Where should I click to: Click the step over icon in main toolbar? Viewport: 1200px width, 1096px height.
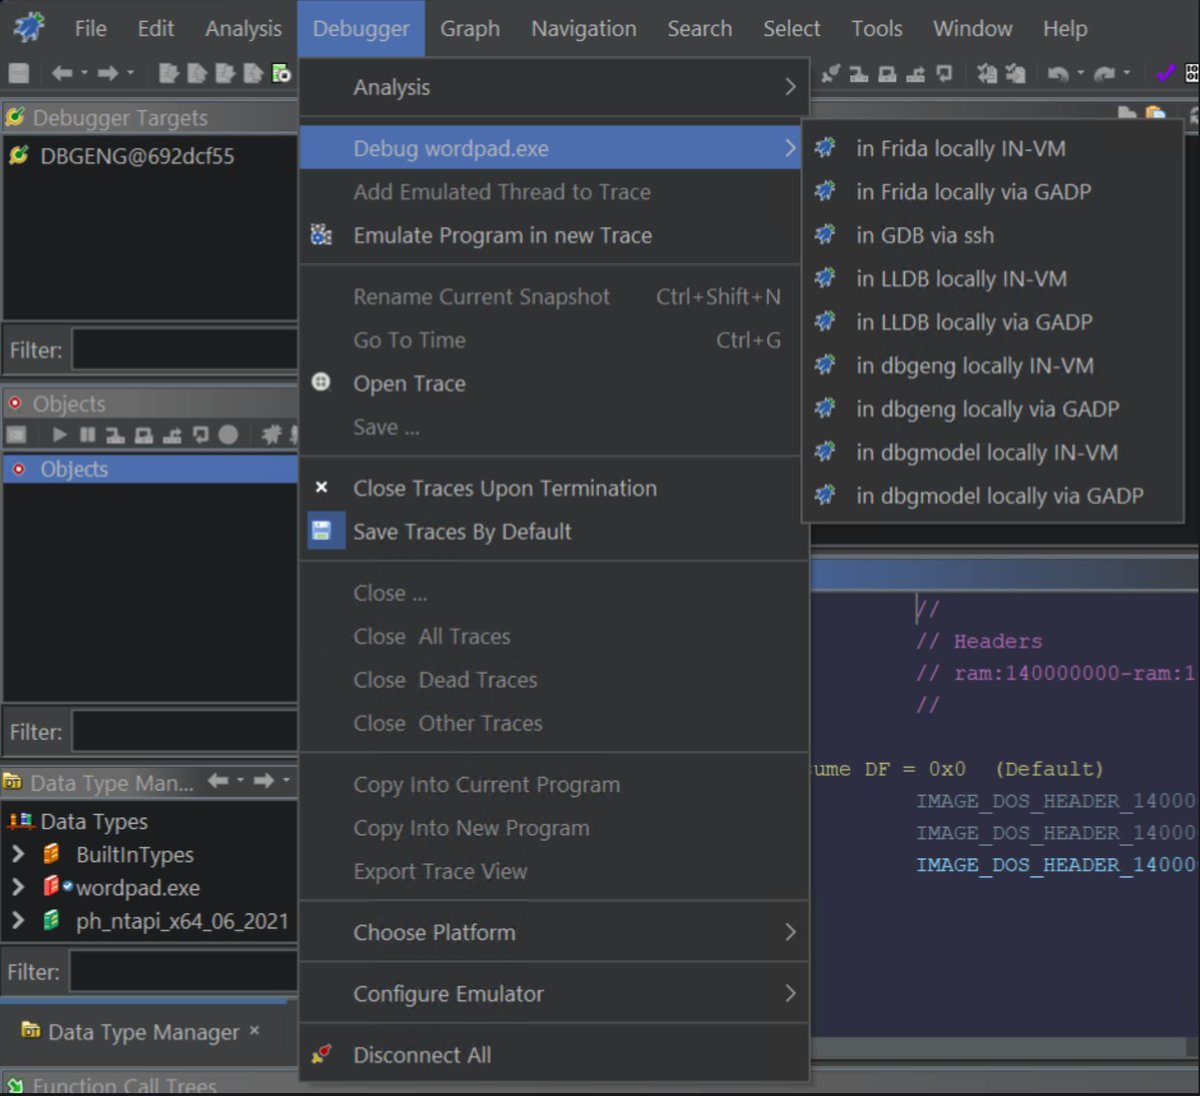click(887, 73)
